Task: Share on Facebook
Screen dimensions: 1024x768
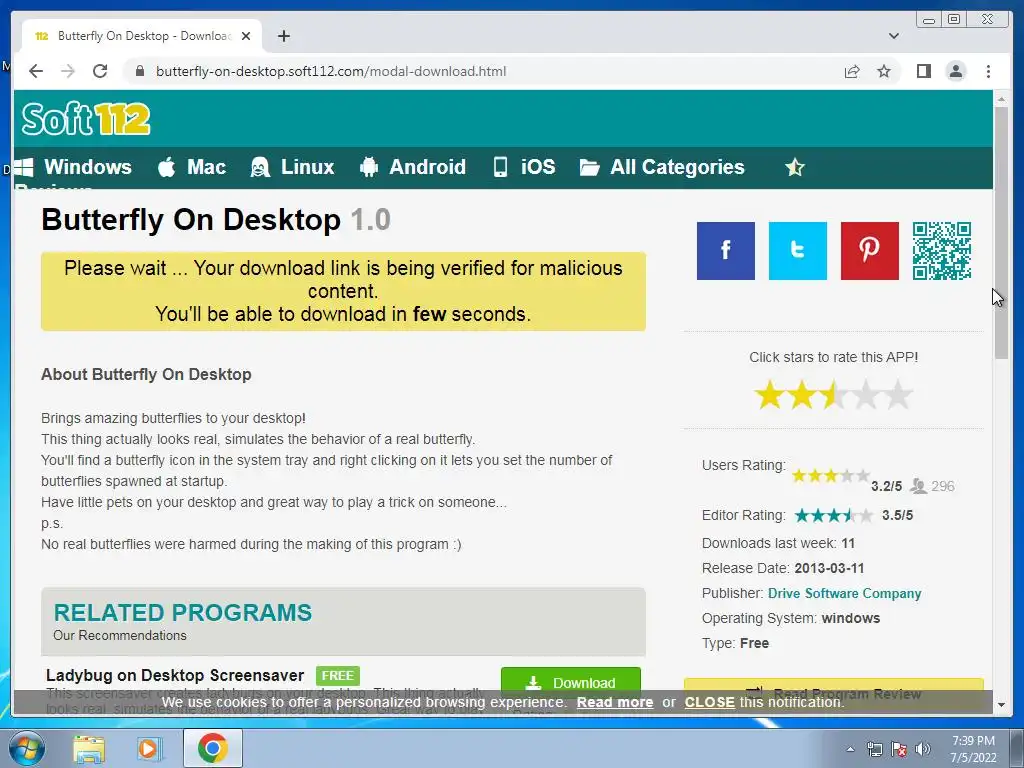Action: coord(726,251)
